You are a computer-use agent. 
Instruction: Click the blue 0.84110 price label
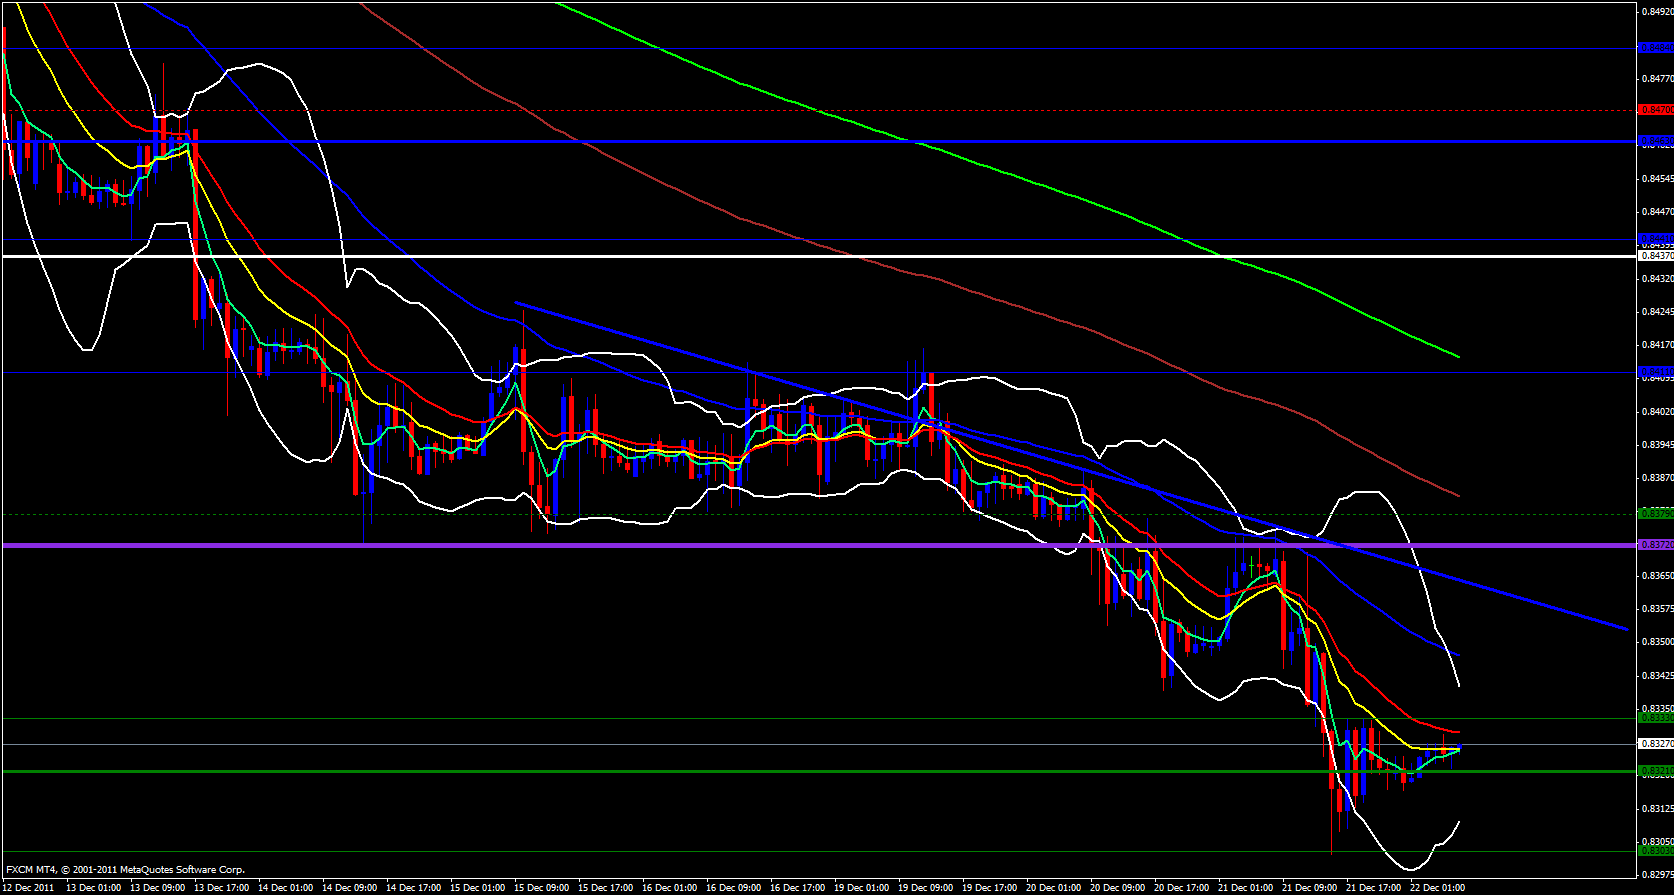click(1655, 373)
